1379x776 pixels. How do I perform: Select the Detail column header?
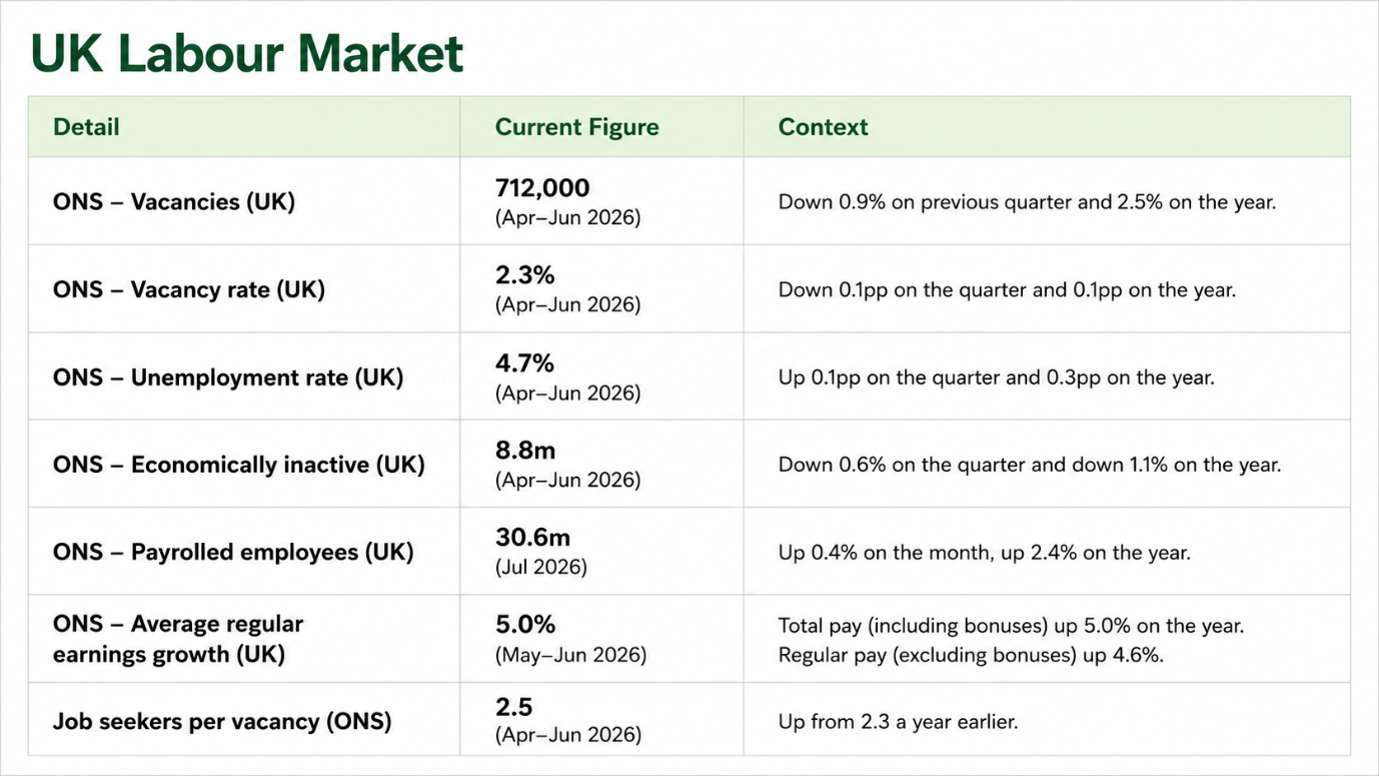pyautogui.click(x=86, y=127)
